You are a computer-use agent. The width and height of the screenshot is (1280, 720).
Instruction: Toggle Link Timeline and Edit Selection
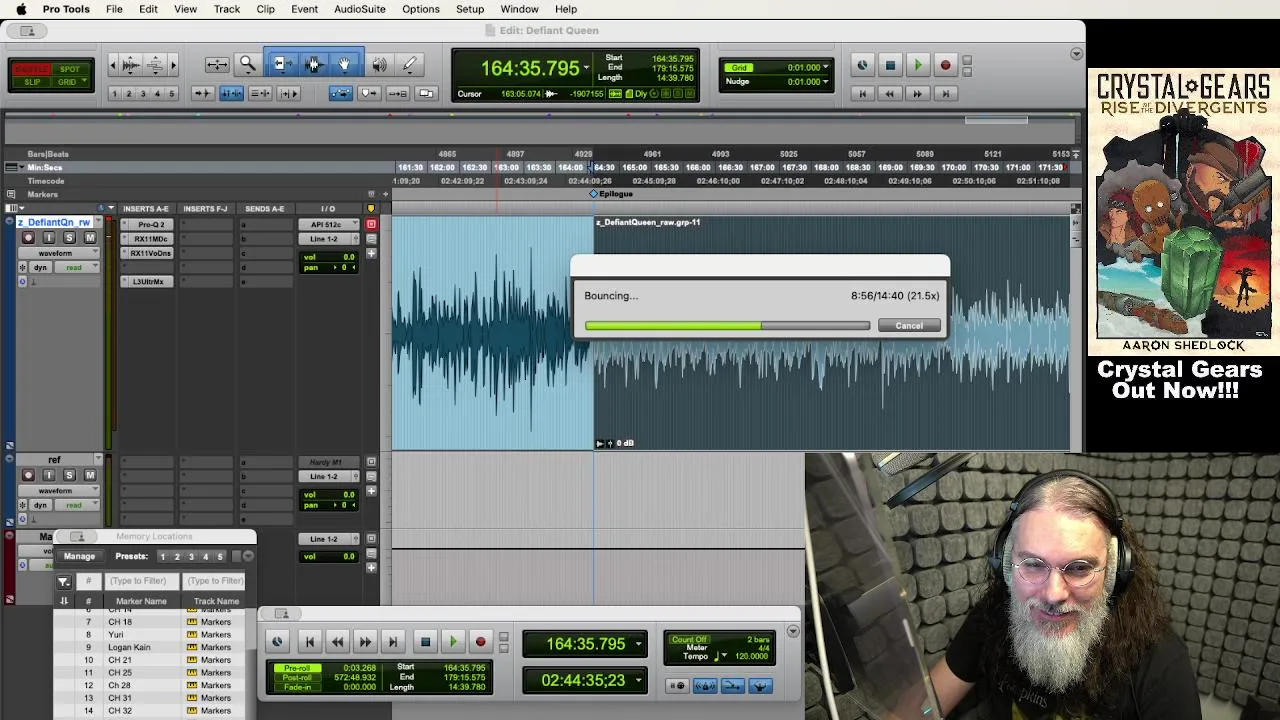point(231,93)
